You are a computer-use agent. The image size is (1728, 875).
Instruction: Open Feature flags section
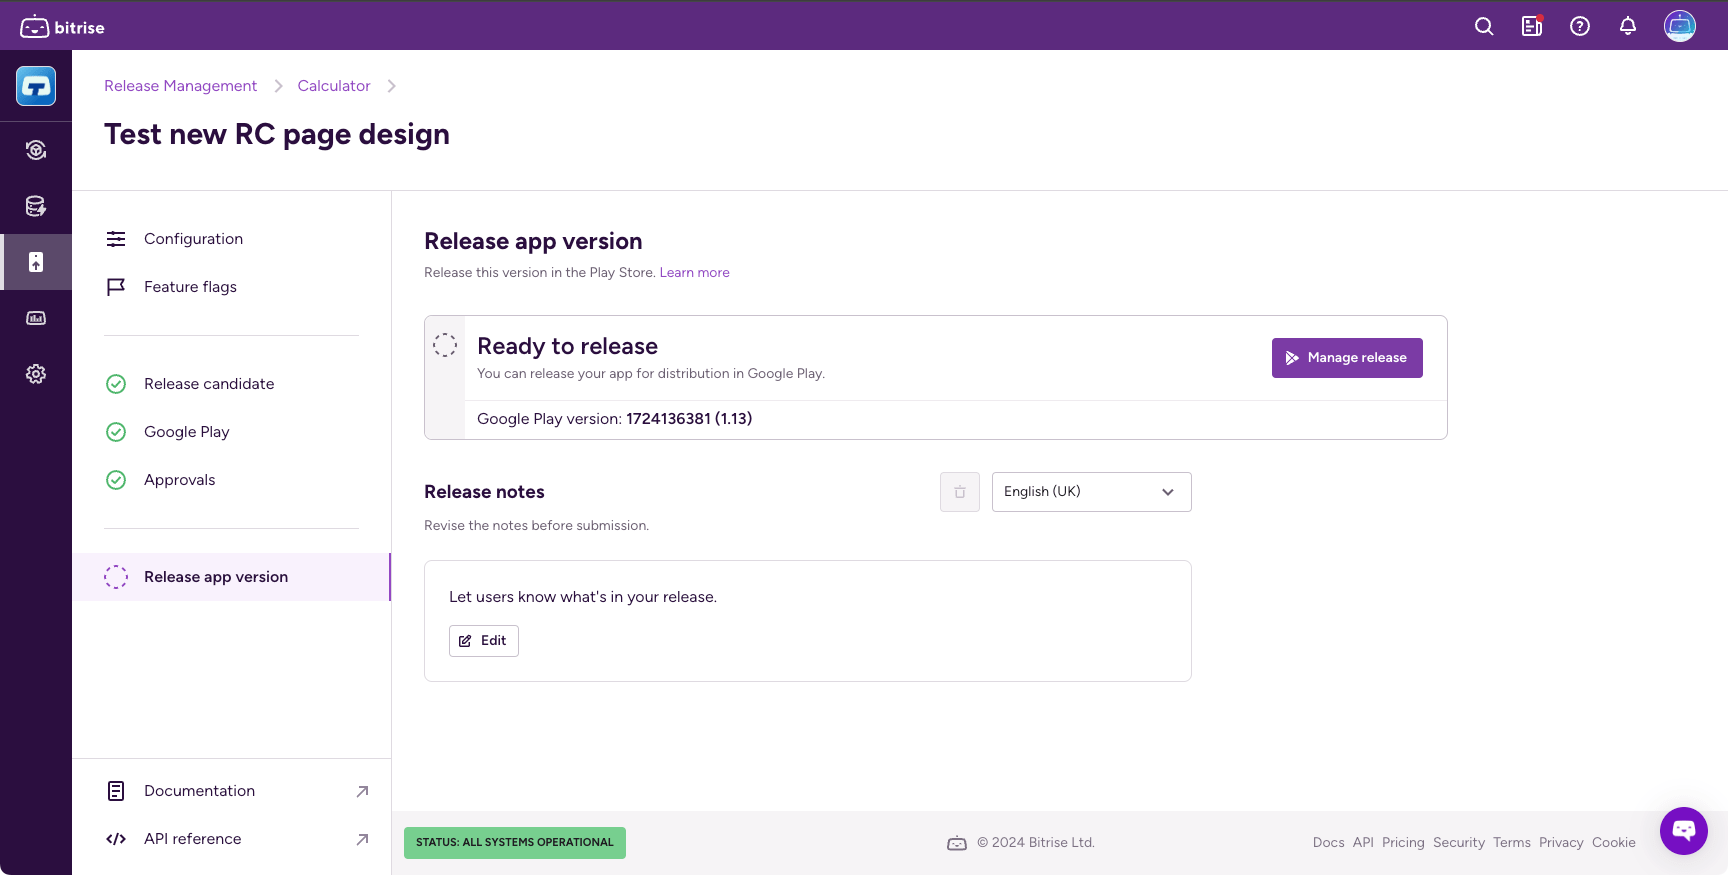pyautogui.click(x=190, y=287)
